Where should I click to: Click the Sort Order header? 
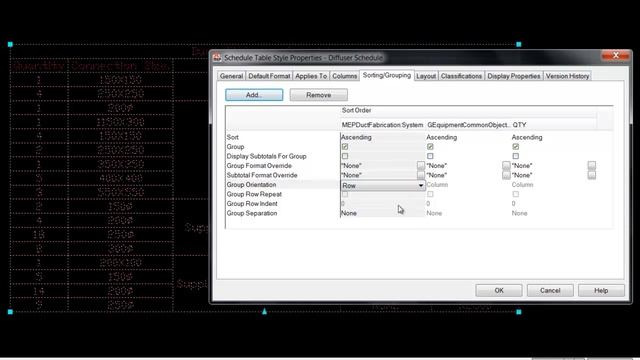(356, 110)
